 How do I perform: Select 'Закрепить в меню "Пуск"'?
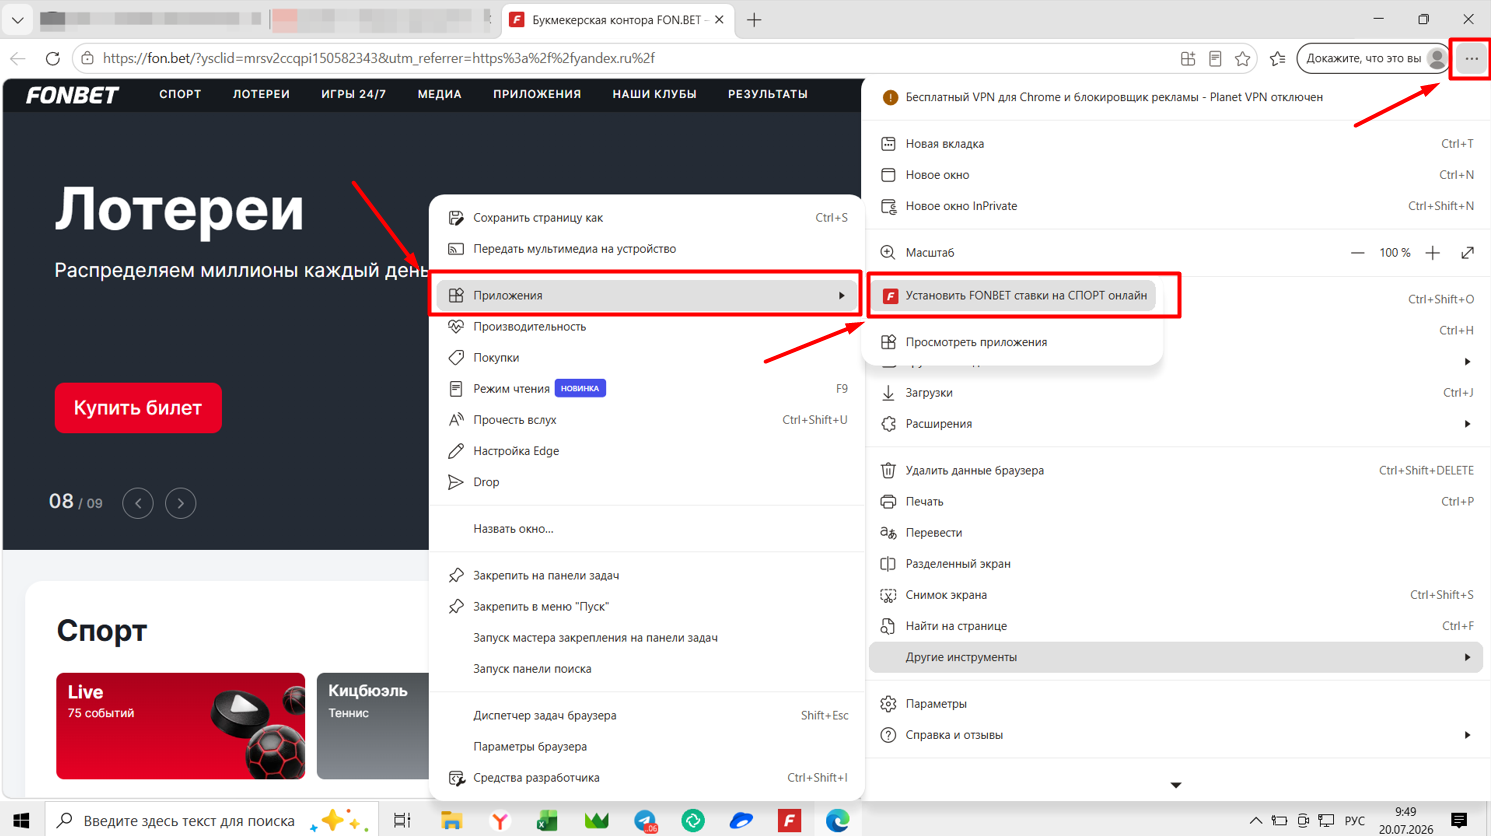coord(647,607)
